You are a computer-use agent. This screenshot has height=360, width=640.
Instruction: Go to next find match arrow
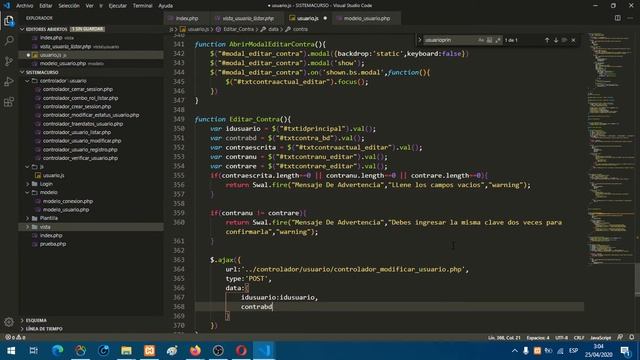556,40
